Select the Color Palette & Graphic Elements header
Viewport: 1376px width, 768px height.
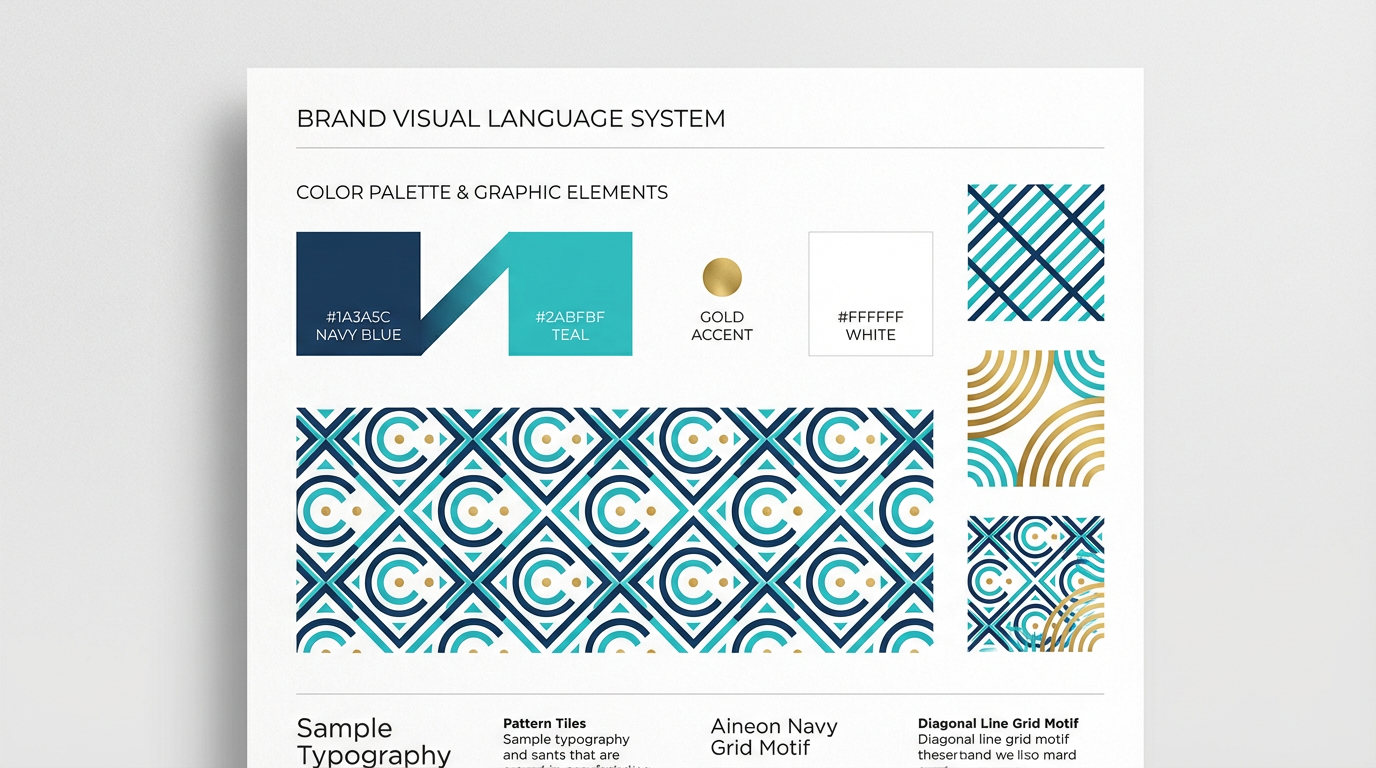click(482, 192)
